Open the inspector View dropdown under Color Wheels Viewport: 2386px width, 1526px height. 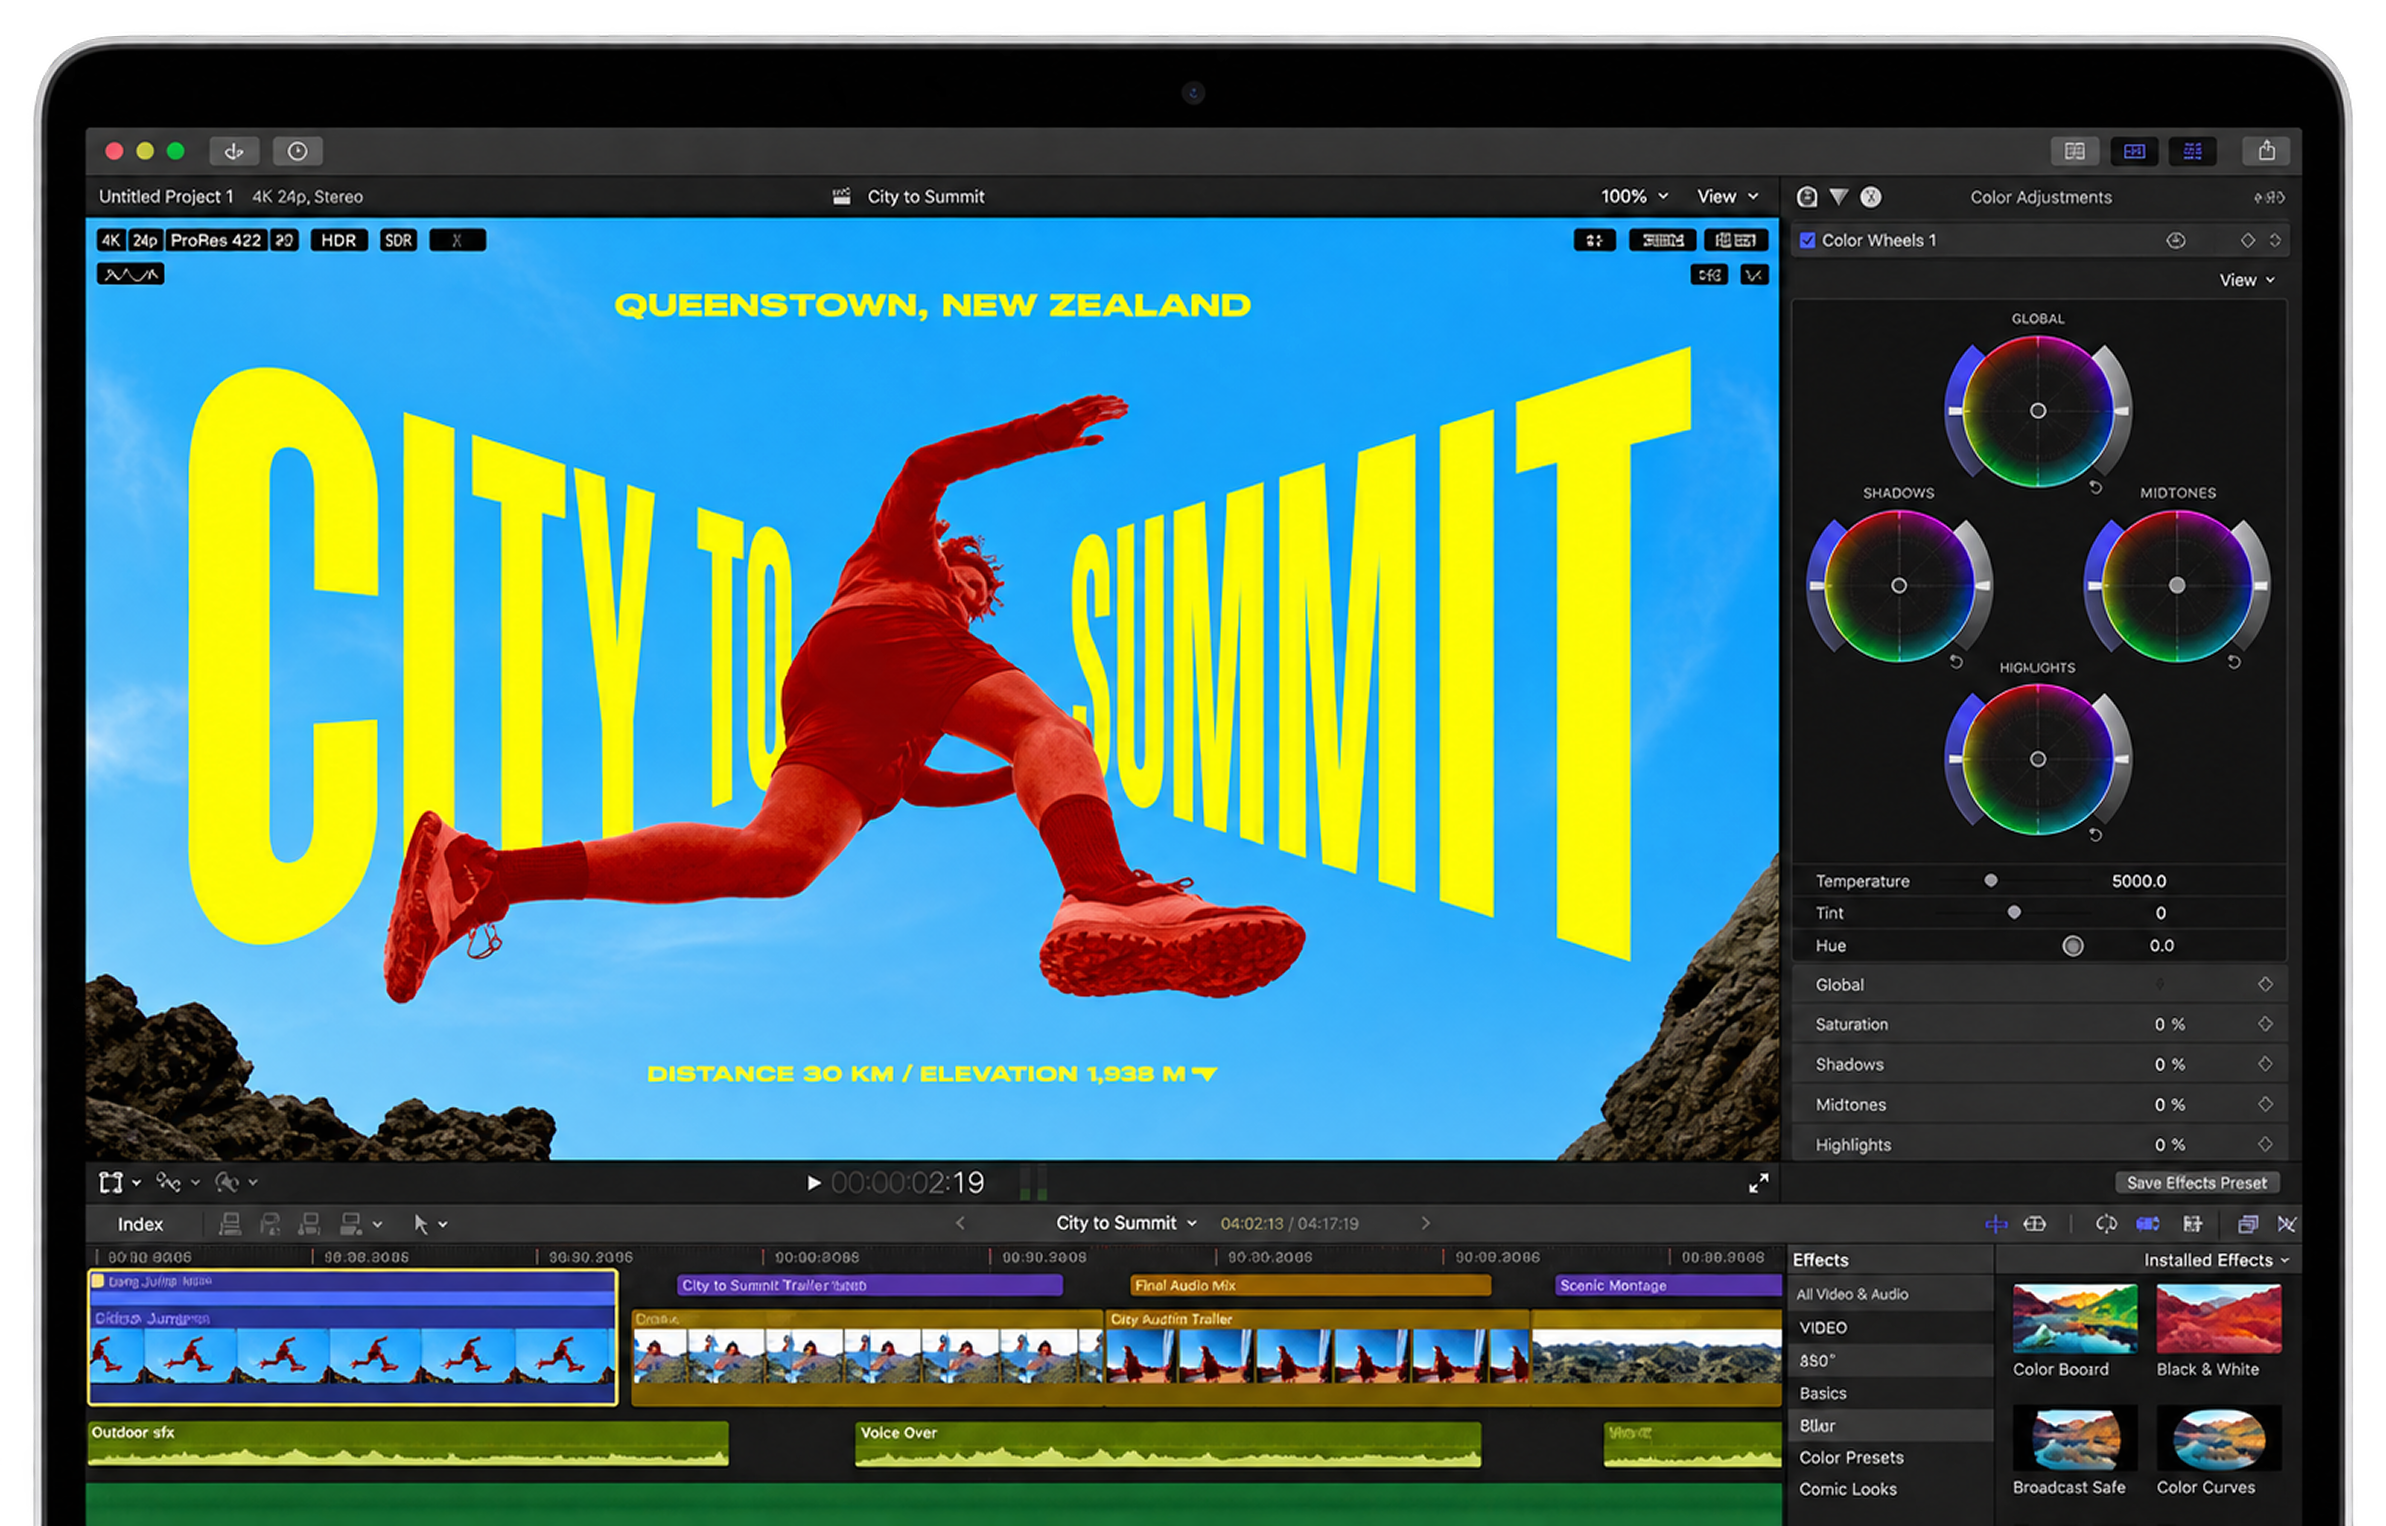(2246, 280)
